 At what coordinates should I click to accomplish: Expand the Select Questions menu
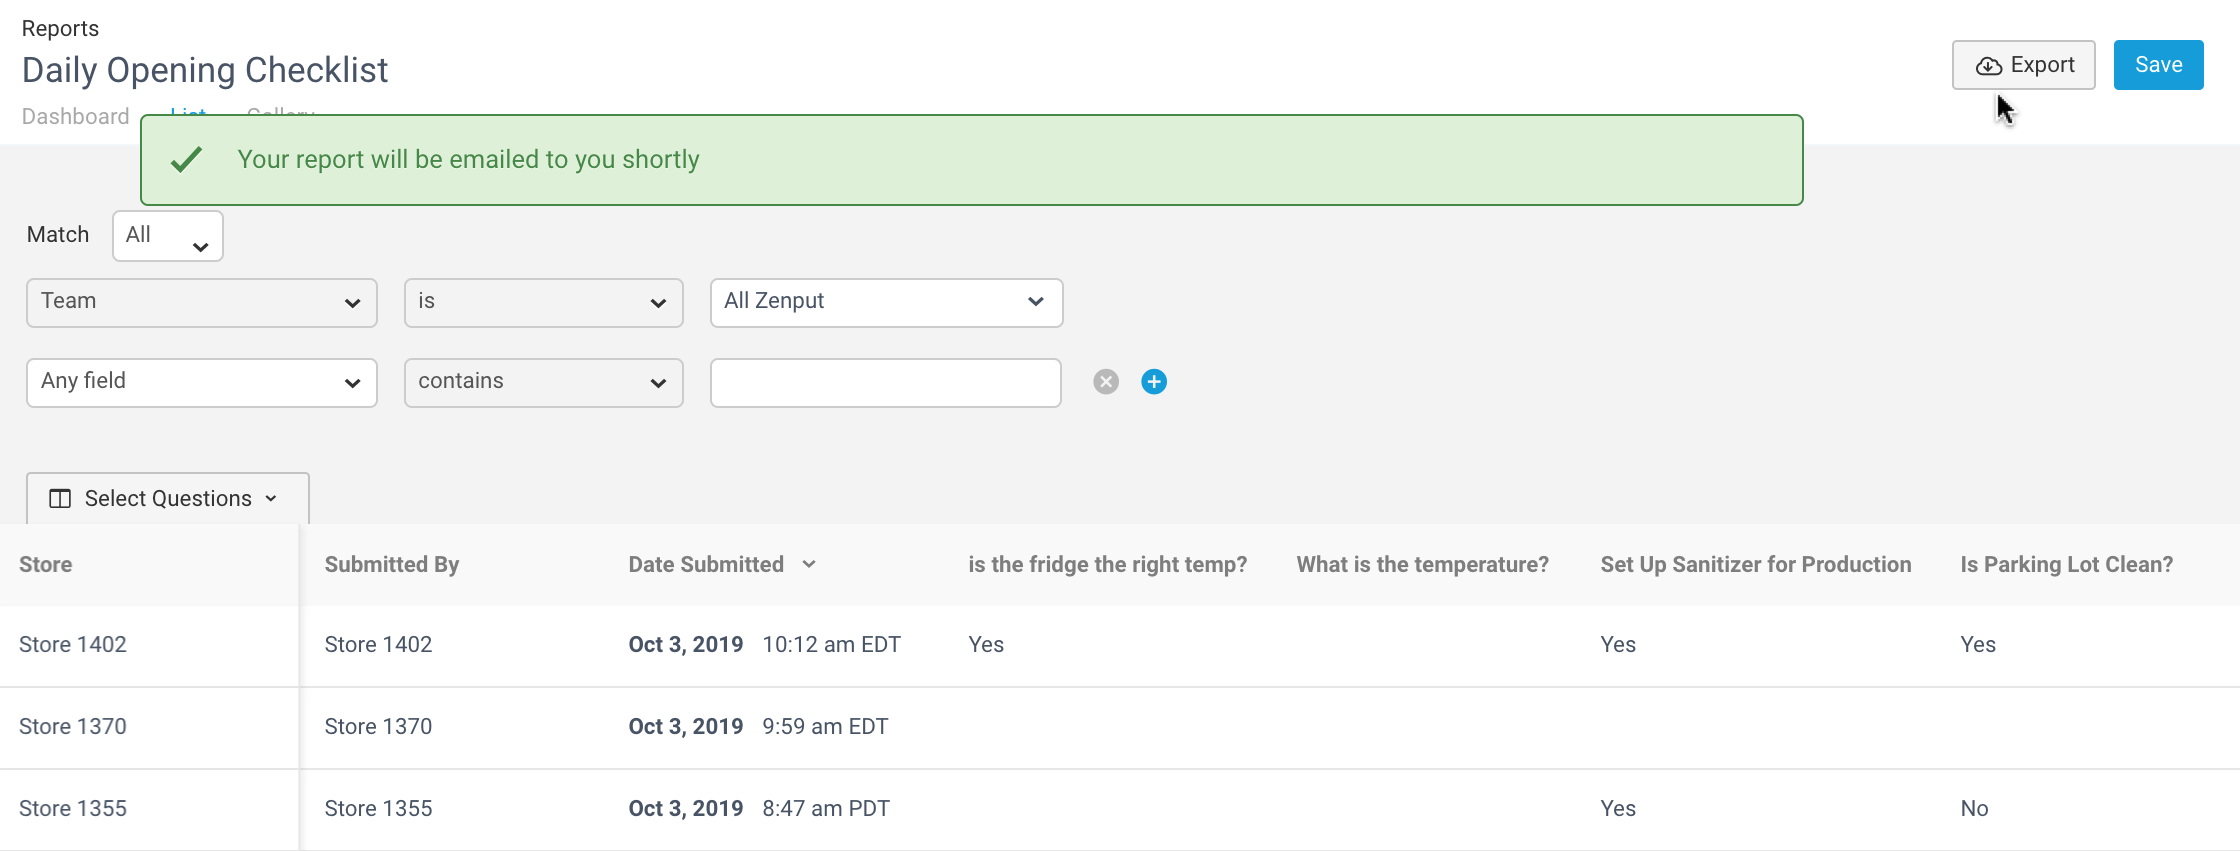point(168,499)
